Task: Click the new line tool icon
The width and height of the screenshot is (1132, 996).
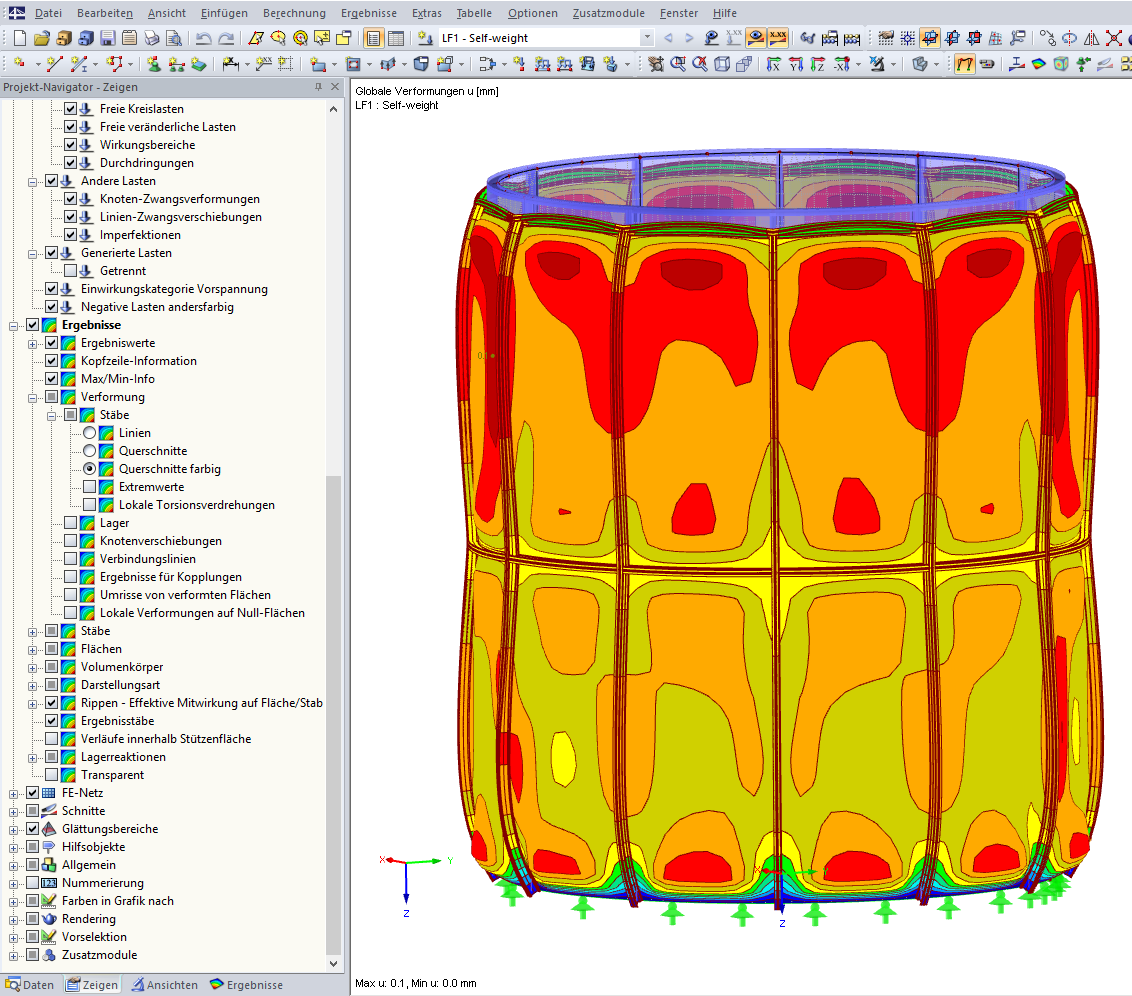Action: point(54,64)
